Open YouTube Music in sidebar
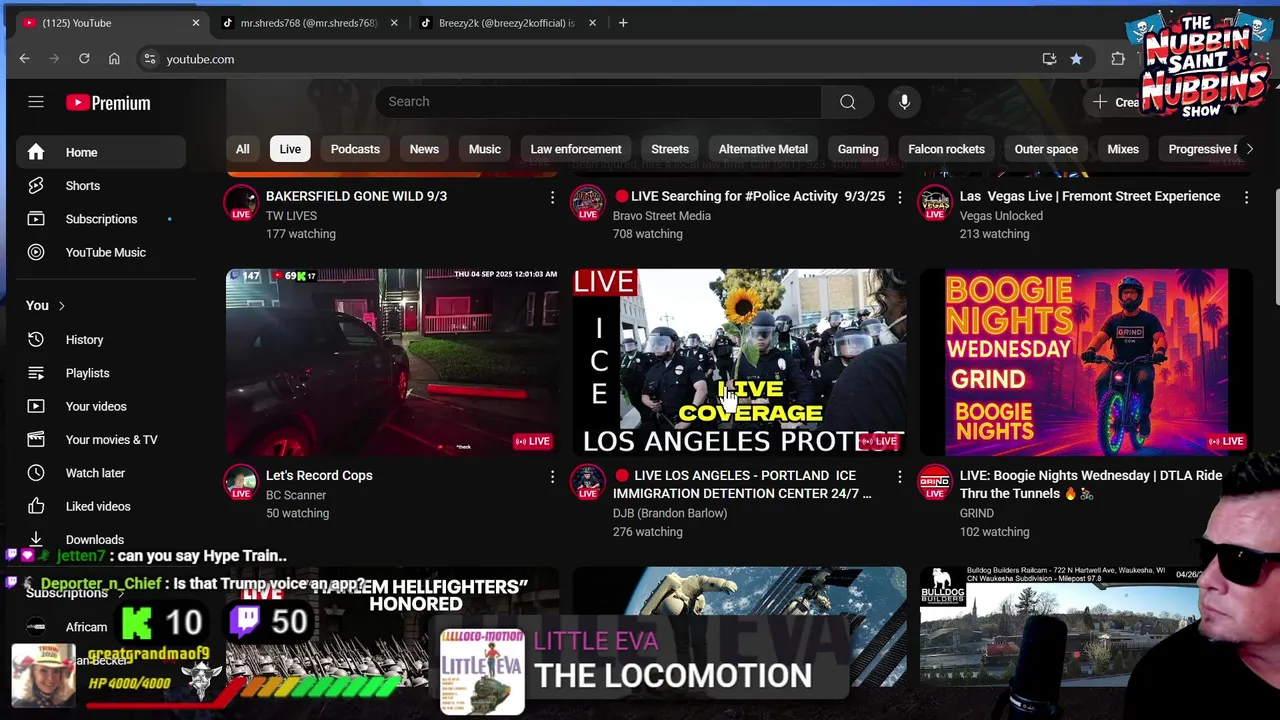Viewport: 1280px width, 720px height. point(101,252)
